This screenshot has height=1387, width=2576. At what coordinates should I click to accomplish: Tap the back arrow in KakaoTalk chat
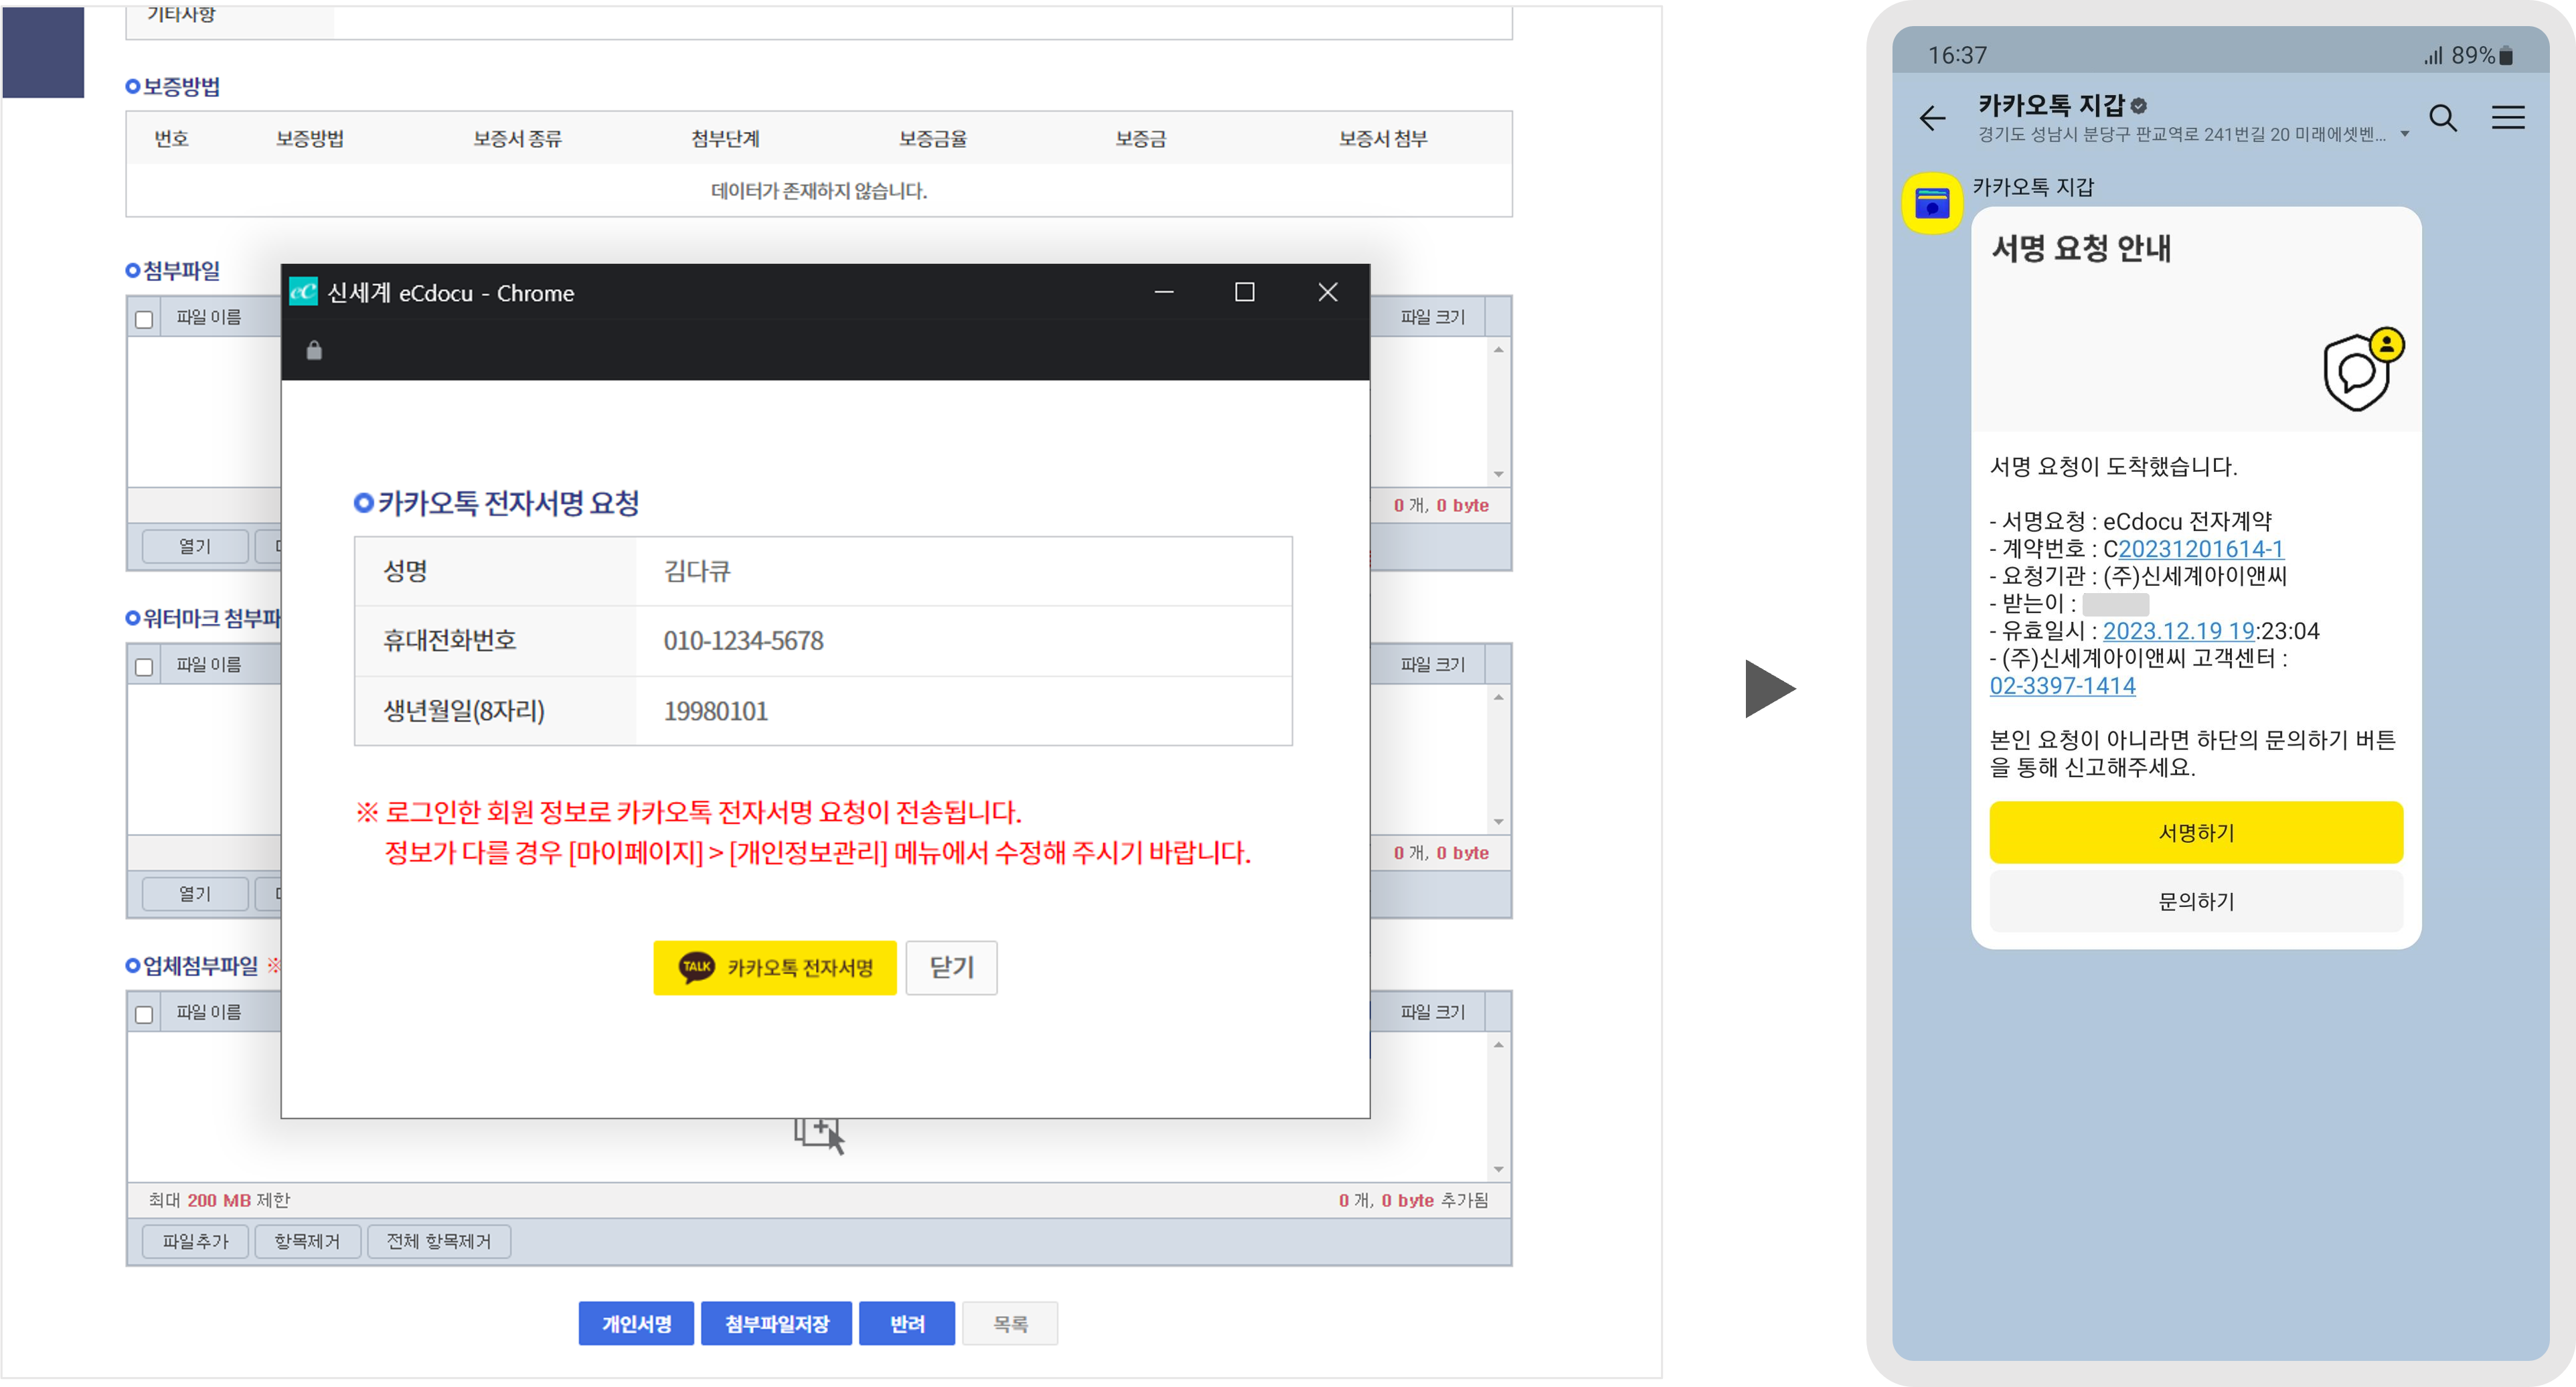(x=1932, y=119)
